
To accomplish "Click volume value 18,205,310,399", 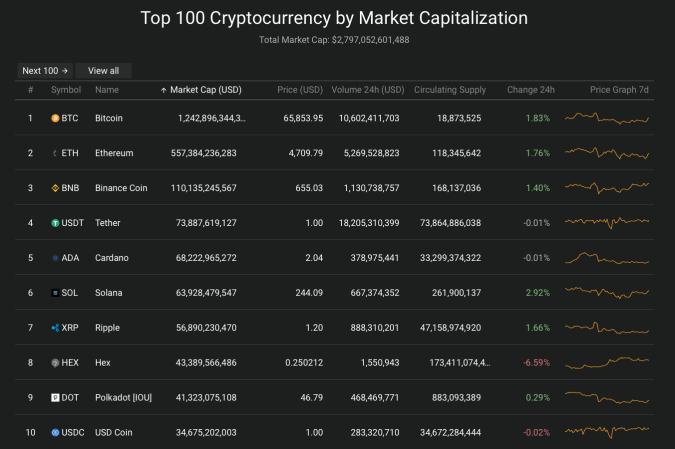I will [369, 223].
